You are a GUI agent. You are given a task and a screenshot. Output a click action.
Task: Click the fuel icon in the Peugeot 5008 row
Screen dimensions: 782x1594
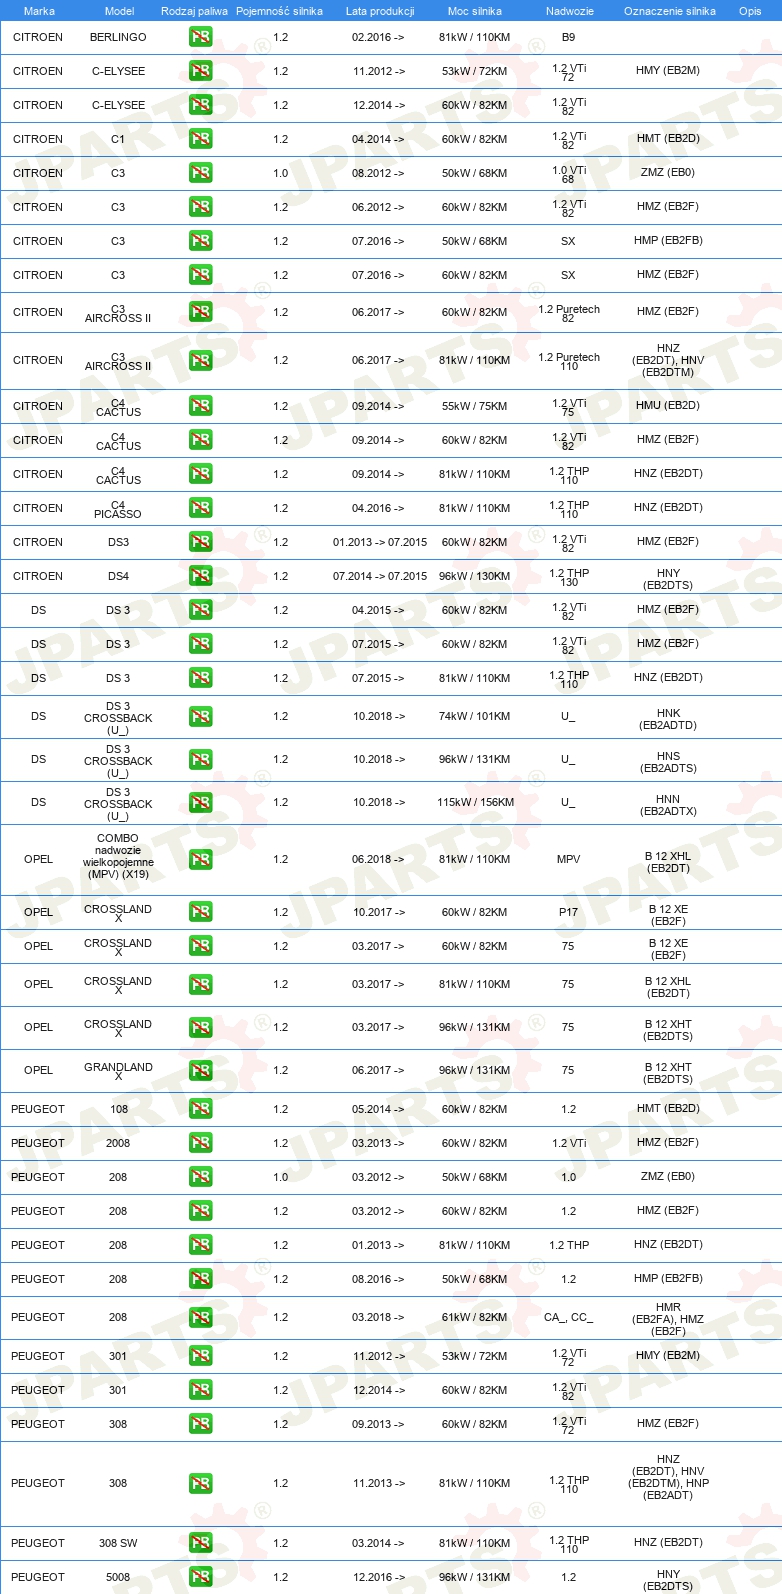(200, 1577)
